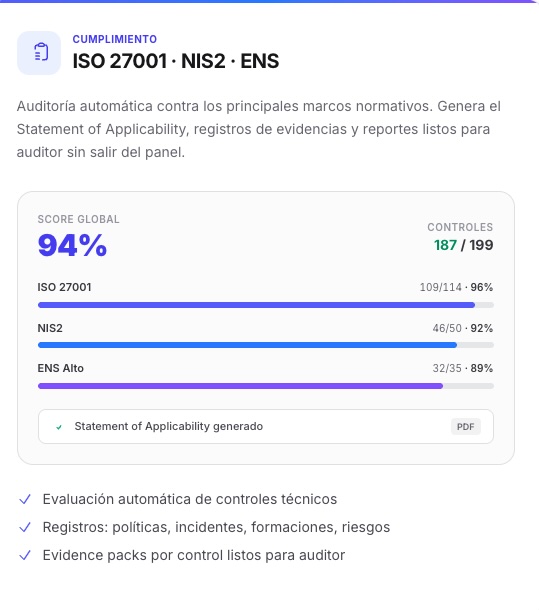Click the ISO 27001 progress bar

(x=266, y=305)
